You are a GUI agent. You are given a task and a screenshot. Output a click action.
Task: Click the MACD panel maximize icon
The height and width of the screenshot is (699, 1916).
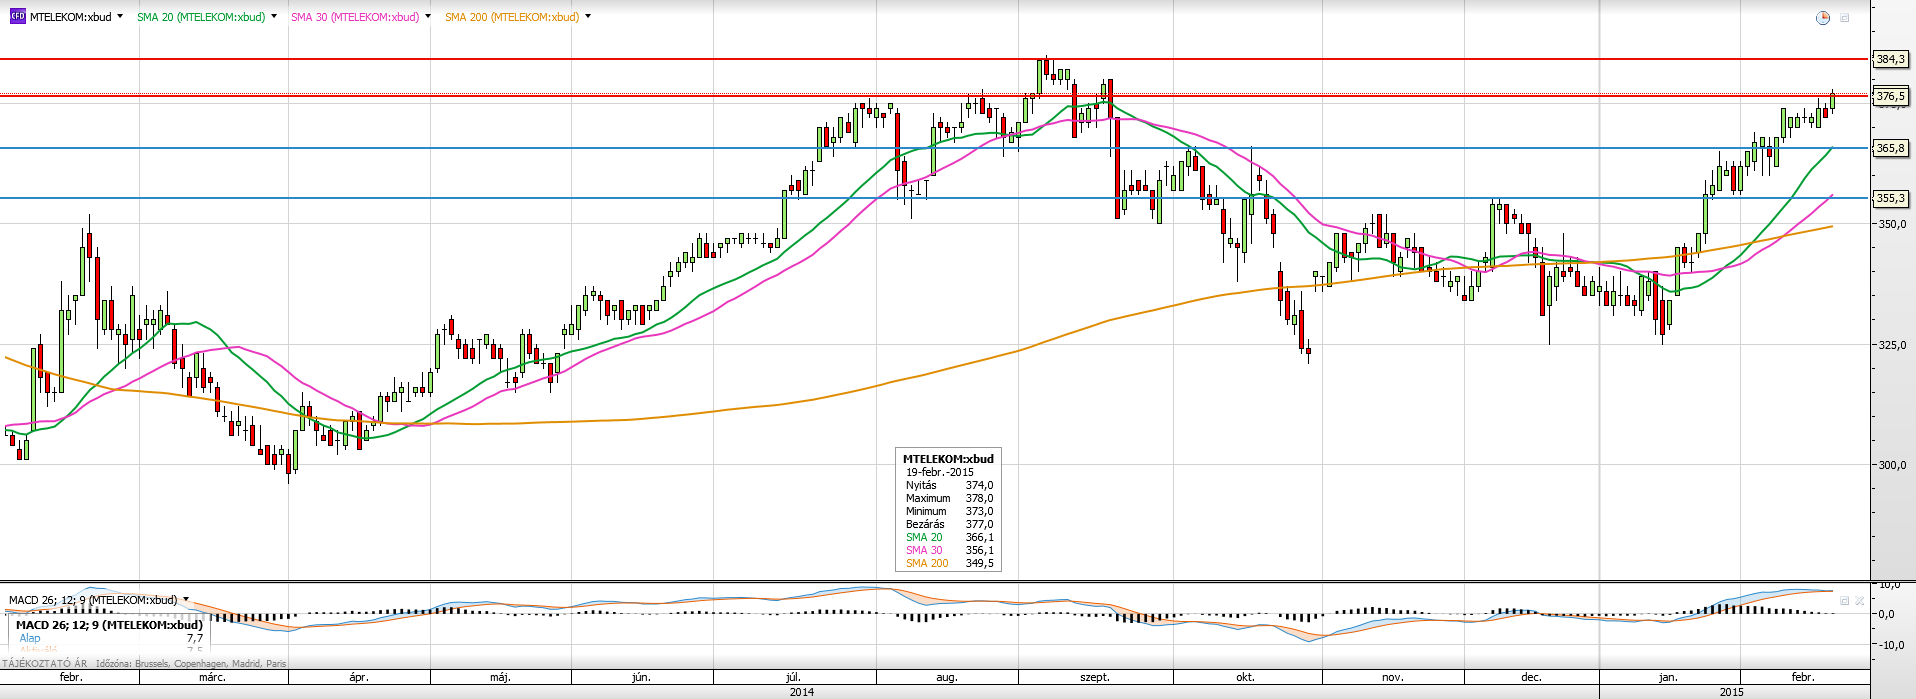click(x=1845, y=601)
